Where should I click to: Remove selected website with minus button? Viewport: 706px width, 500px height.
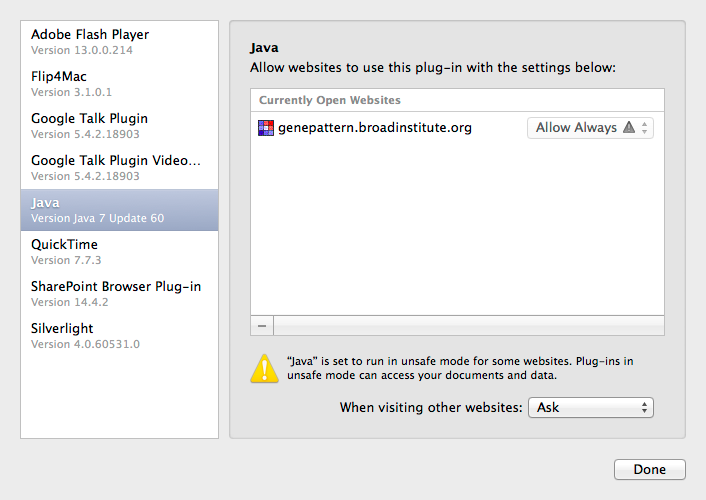click(x=262, y=326)
